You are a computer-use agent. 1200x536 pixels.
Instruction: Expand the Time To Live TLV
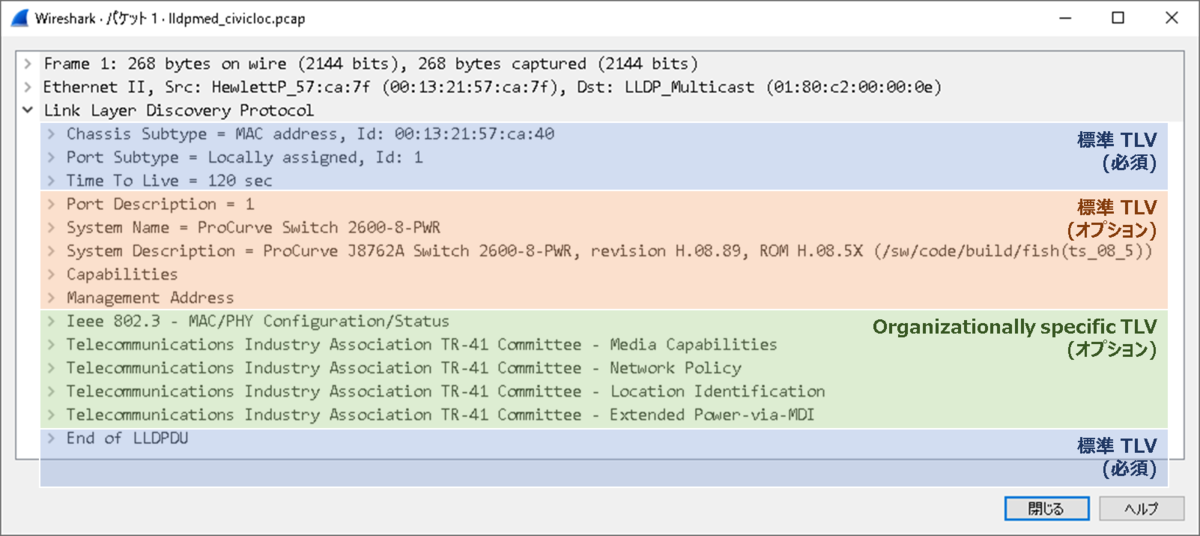(x=51, y=181)
